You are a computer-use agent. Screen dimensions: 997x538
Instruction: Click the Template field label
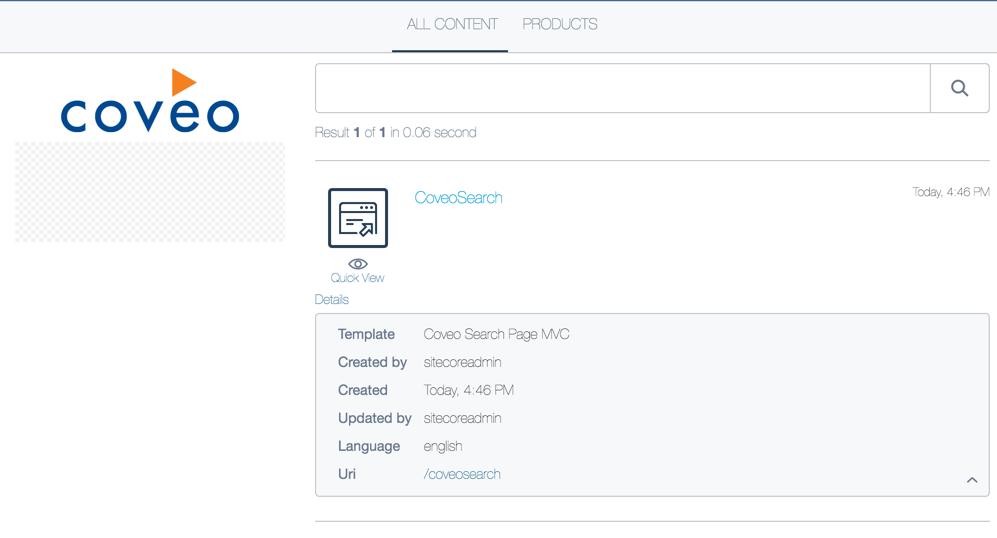pyautogui.click(x=366, y=335)
